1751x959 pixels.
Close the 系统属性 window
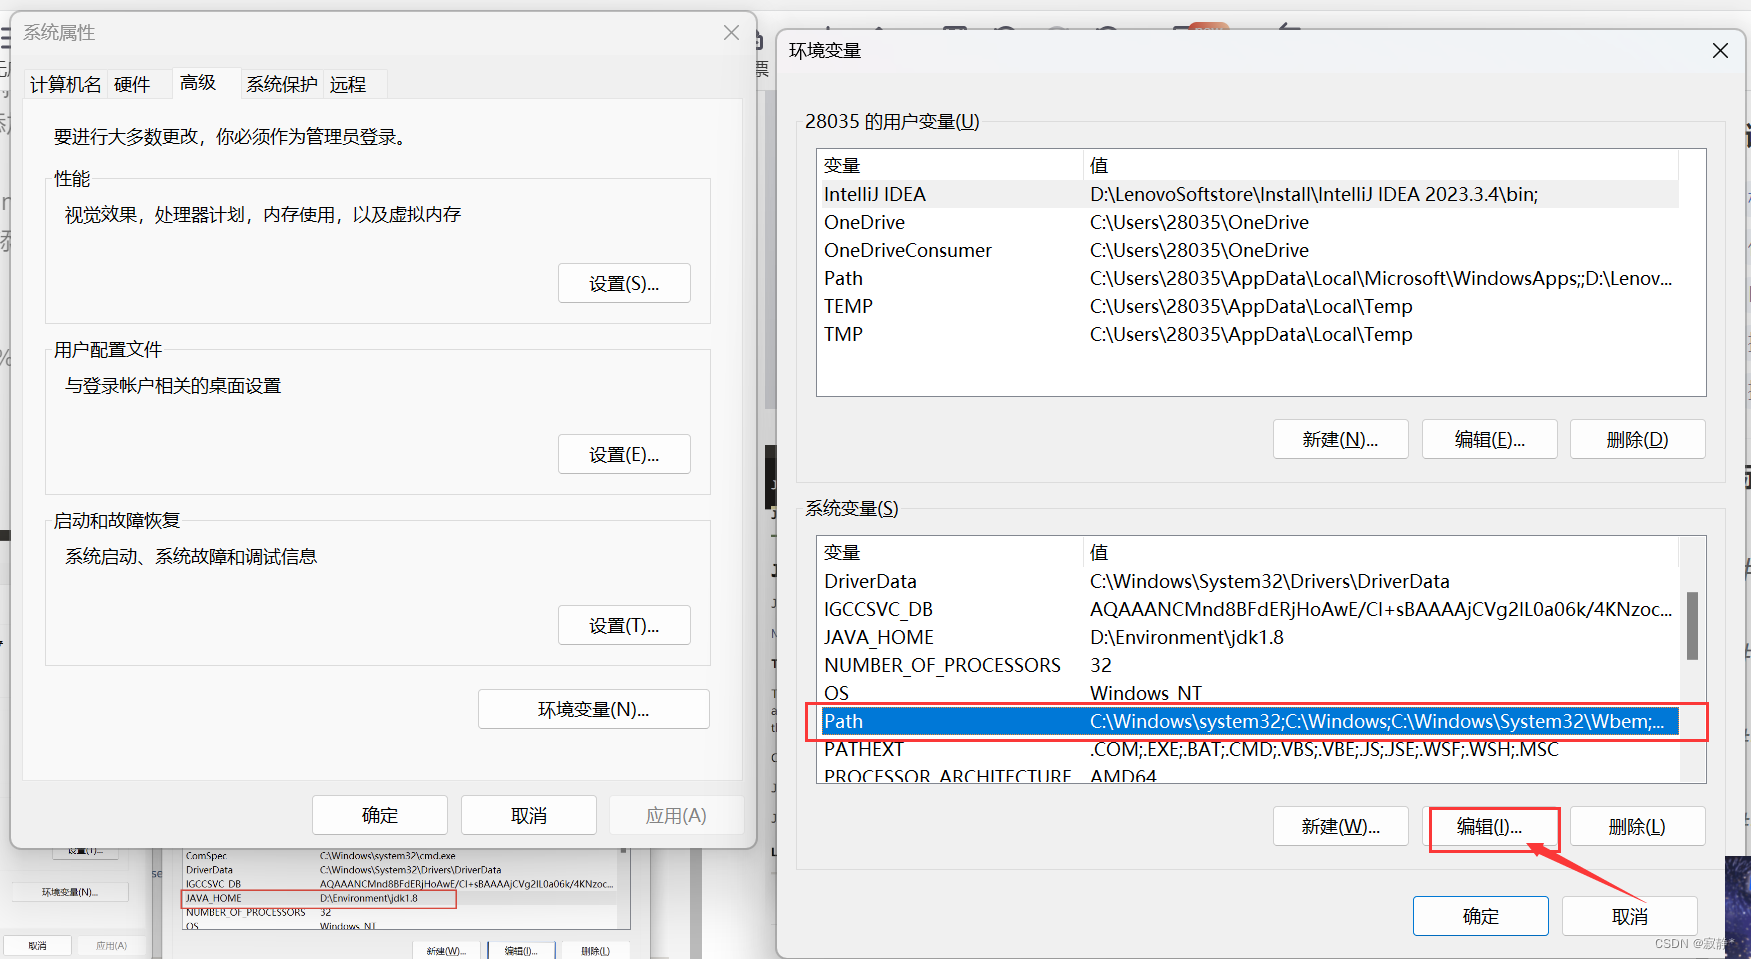pyautogui.click(x=731, y=33)
